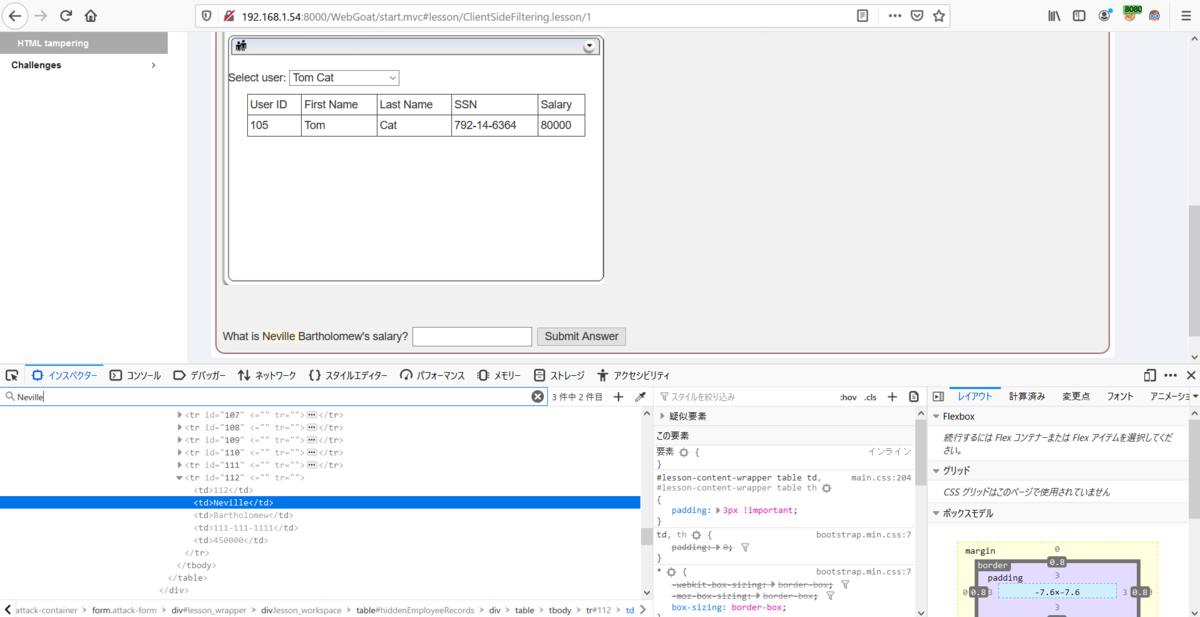Viewport: 1200px width, 617px height.
Task: Reload the current page
Action: (x=66, y=16)
